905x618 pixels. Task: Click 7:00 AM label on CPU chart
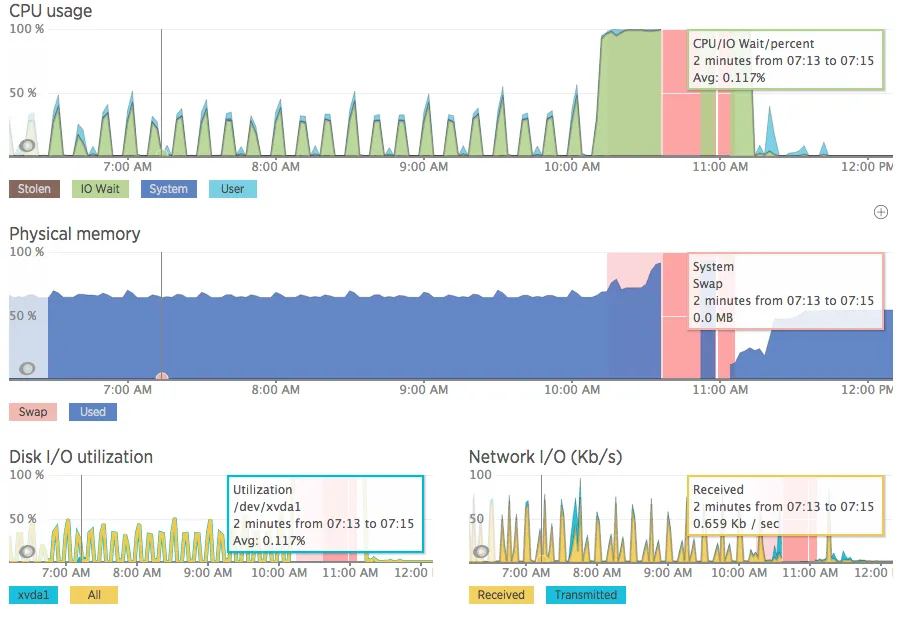pos(128,167)
